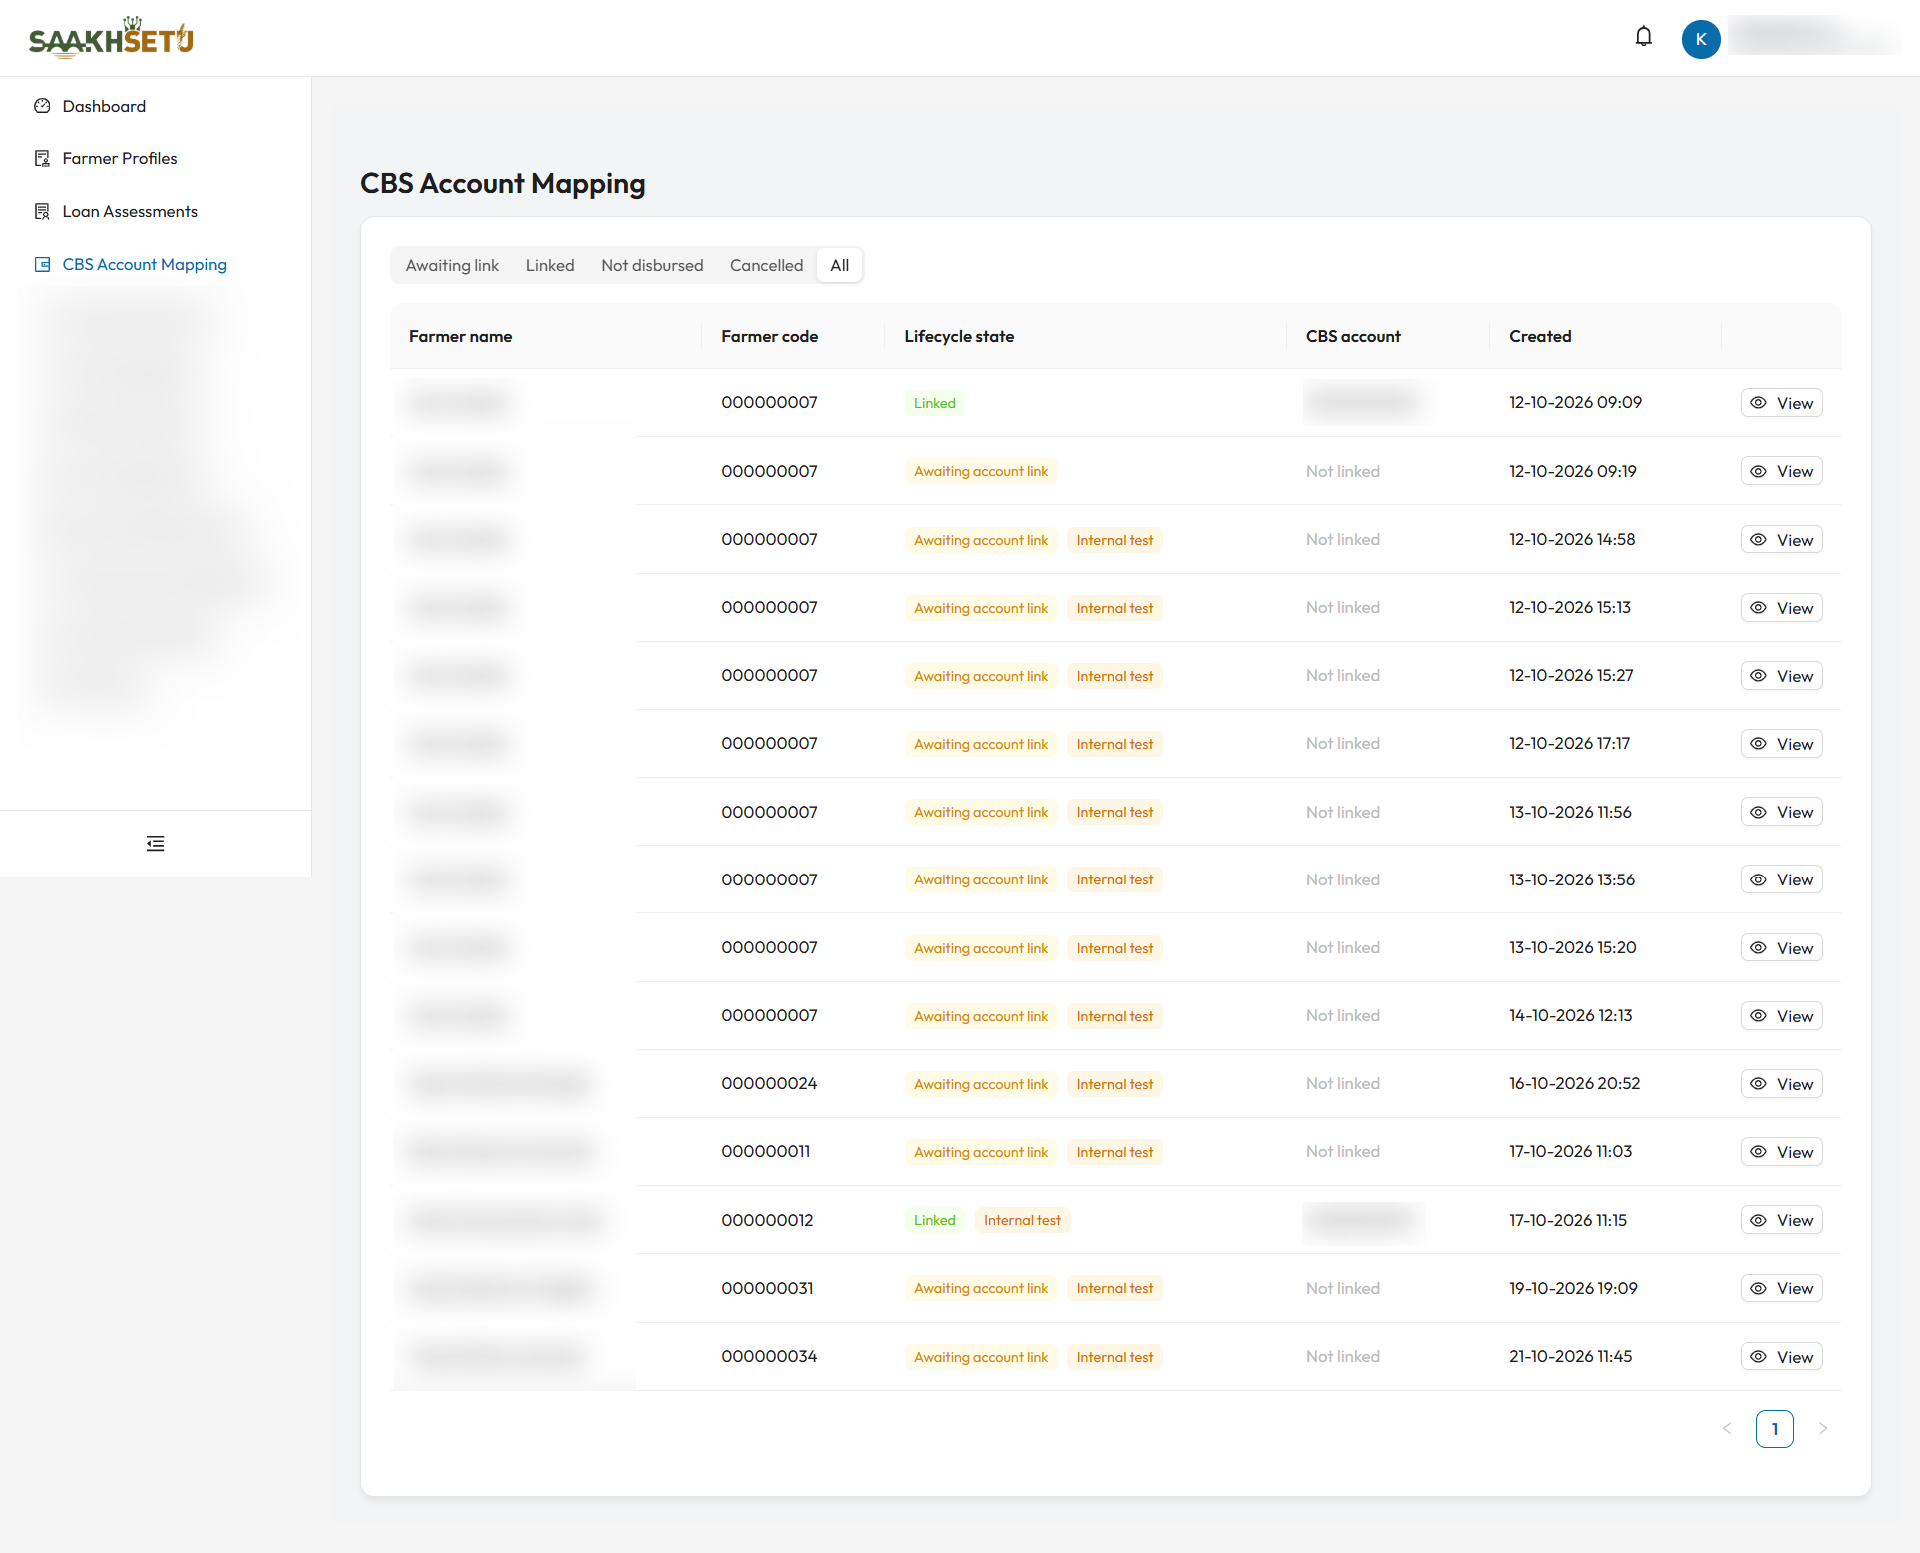Click Awaiting account link badge on 000000034 row

(981, 1357)
